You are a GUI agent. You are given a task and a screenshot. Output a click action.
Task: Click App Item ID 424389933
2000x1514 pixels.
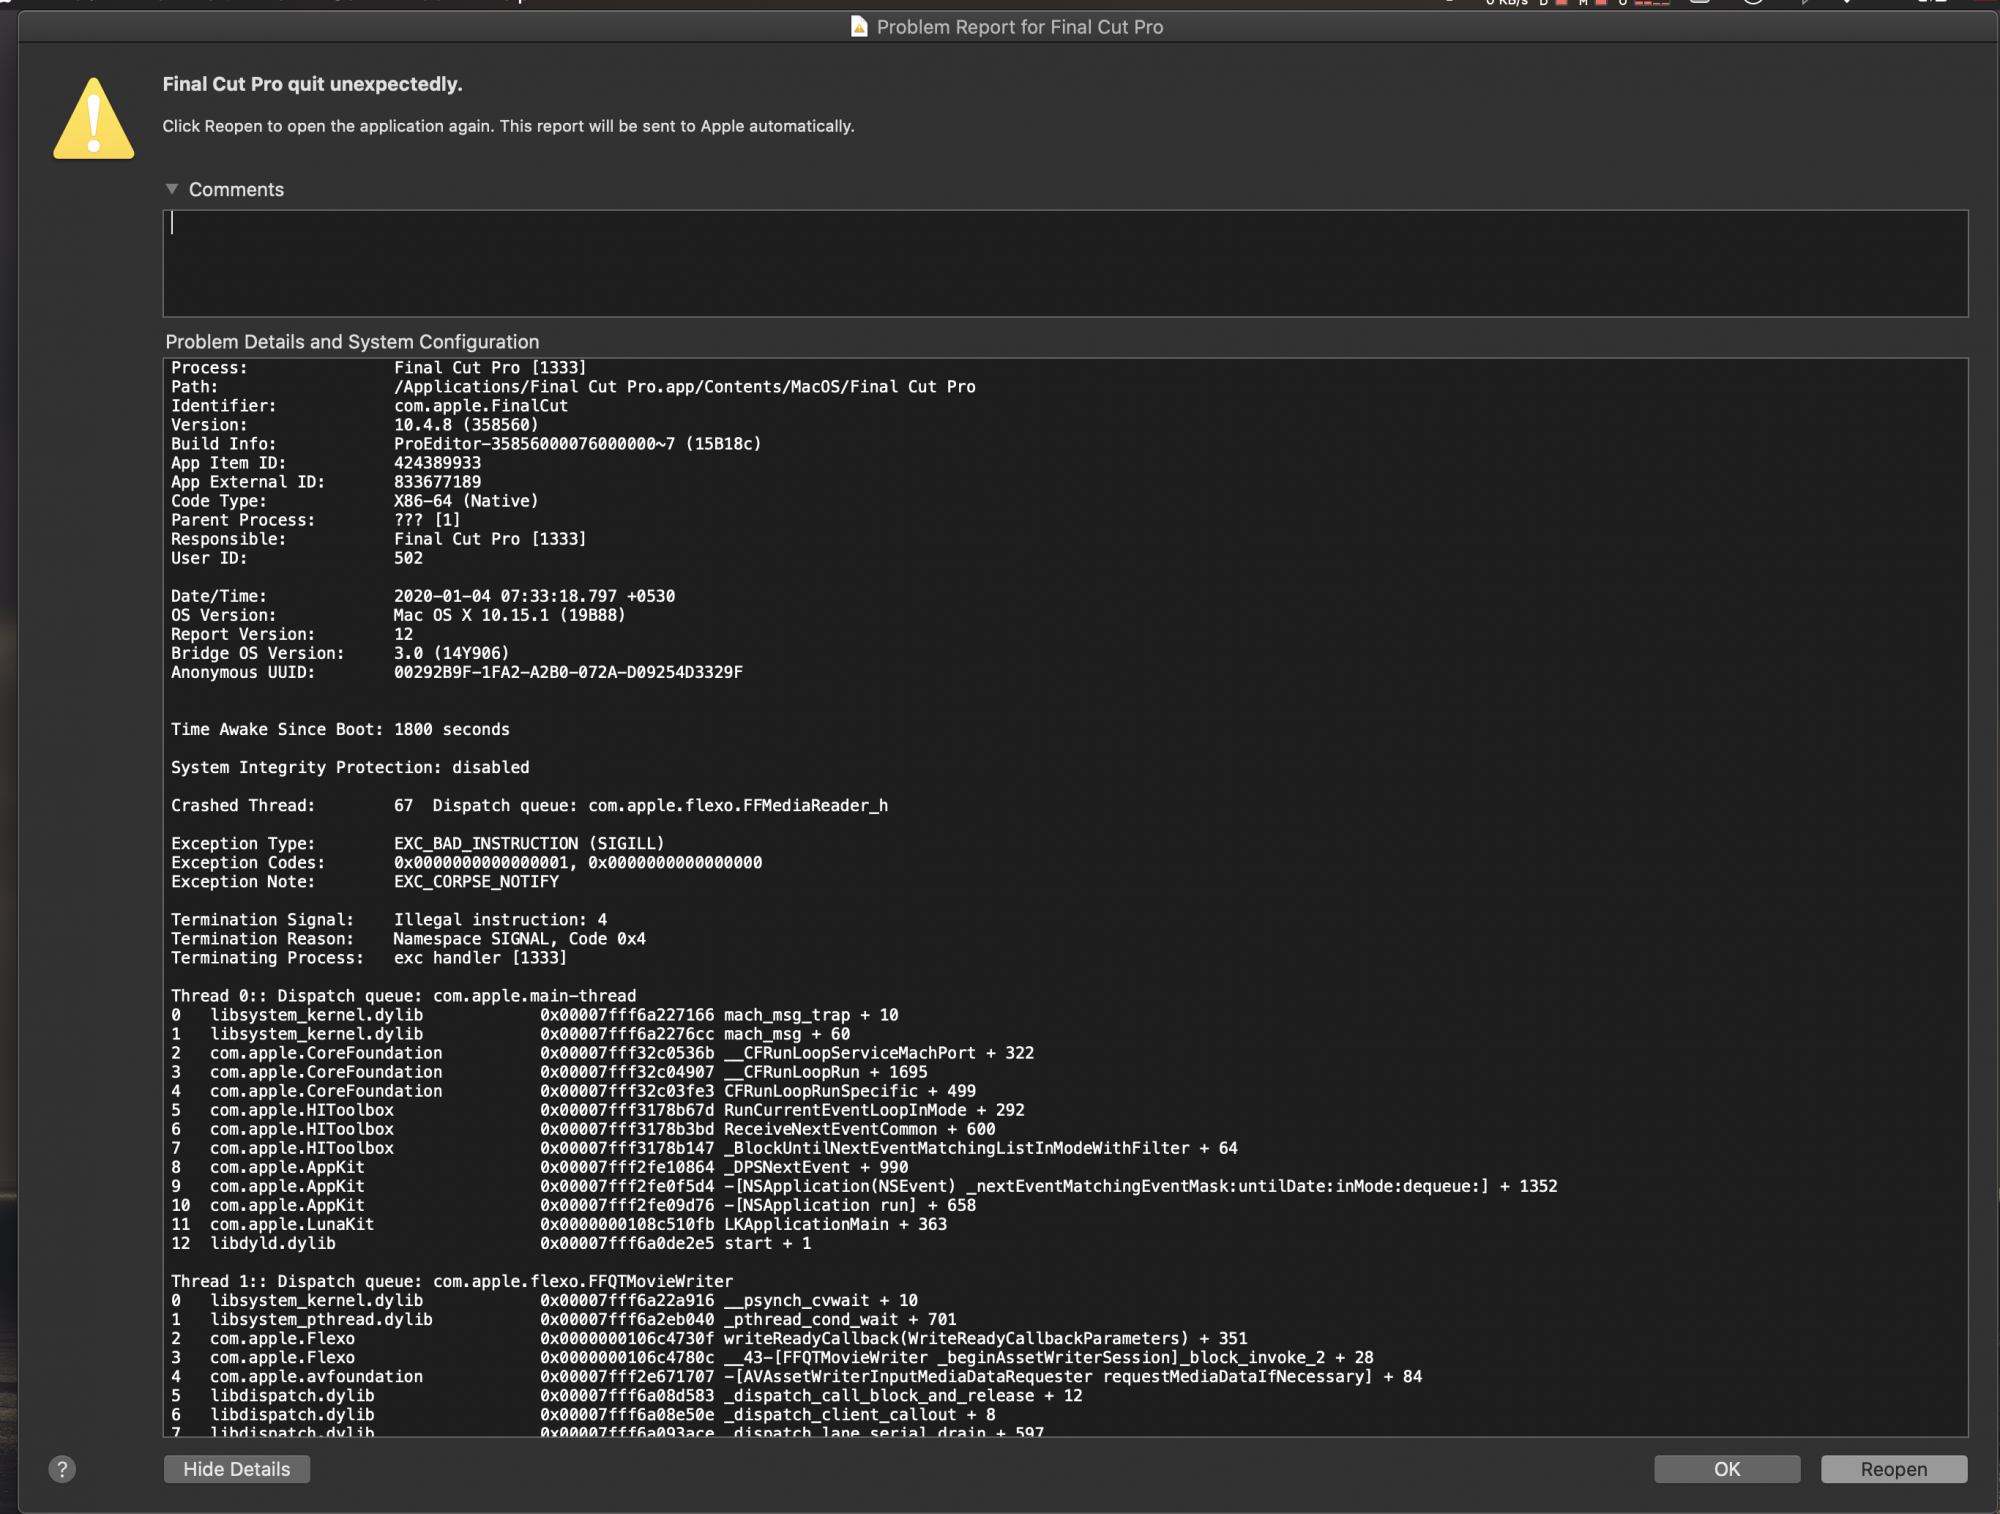pos(437,463)
